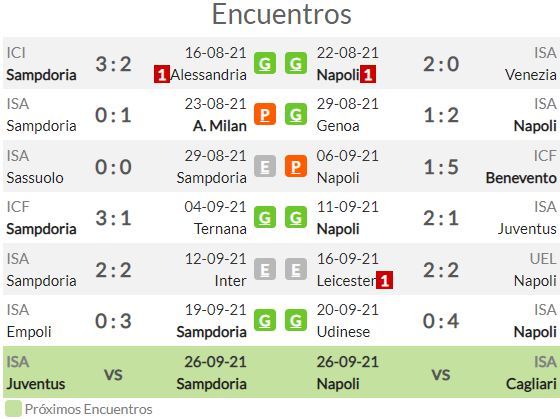Open the 1:5 Napoli vs Benevento score
560x419 pixels.
[441, 167]
